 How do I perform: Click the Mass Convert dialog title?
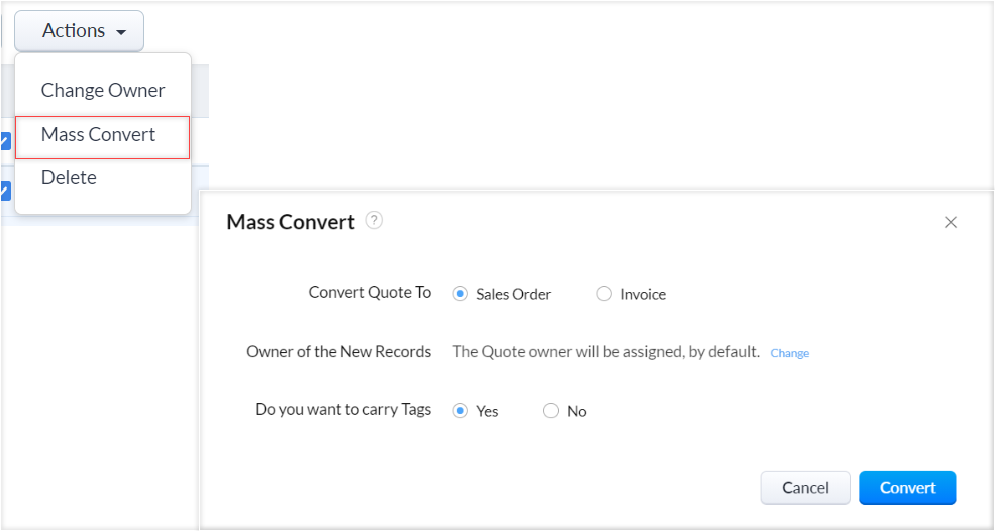point(290,222)
